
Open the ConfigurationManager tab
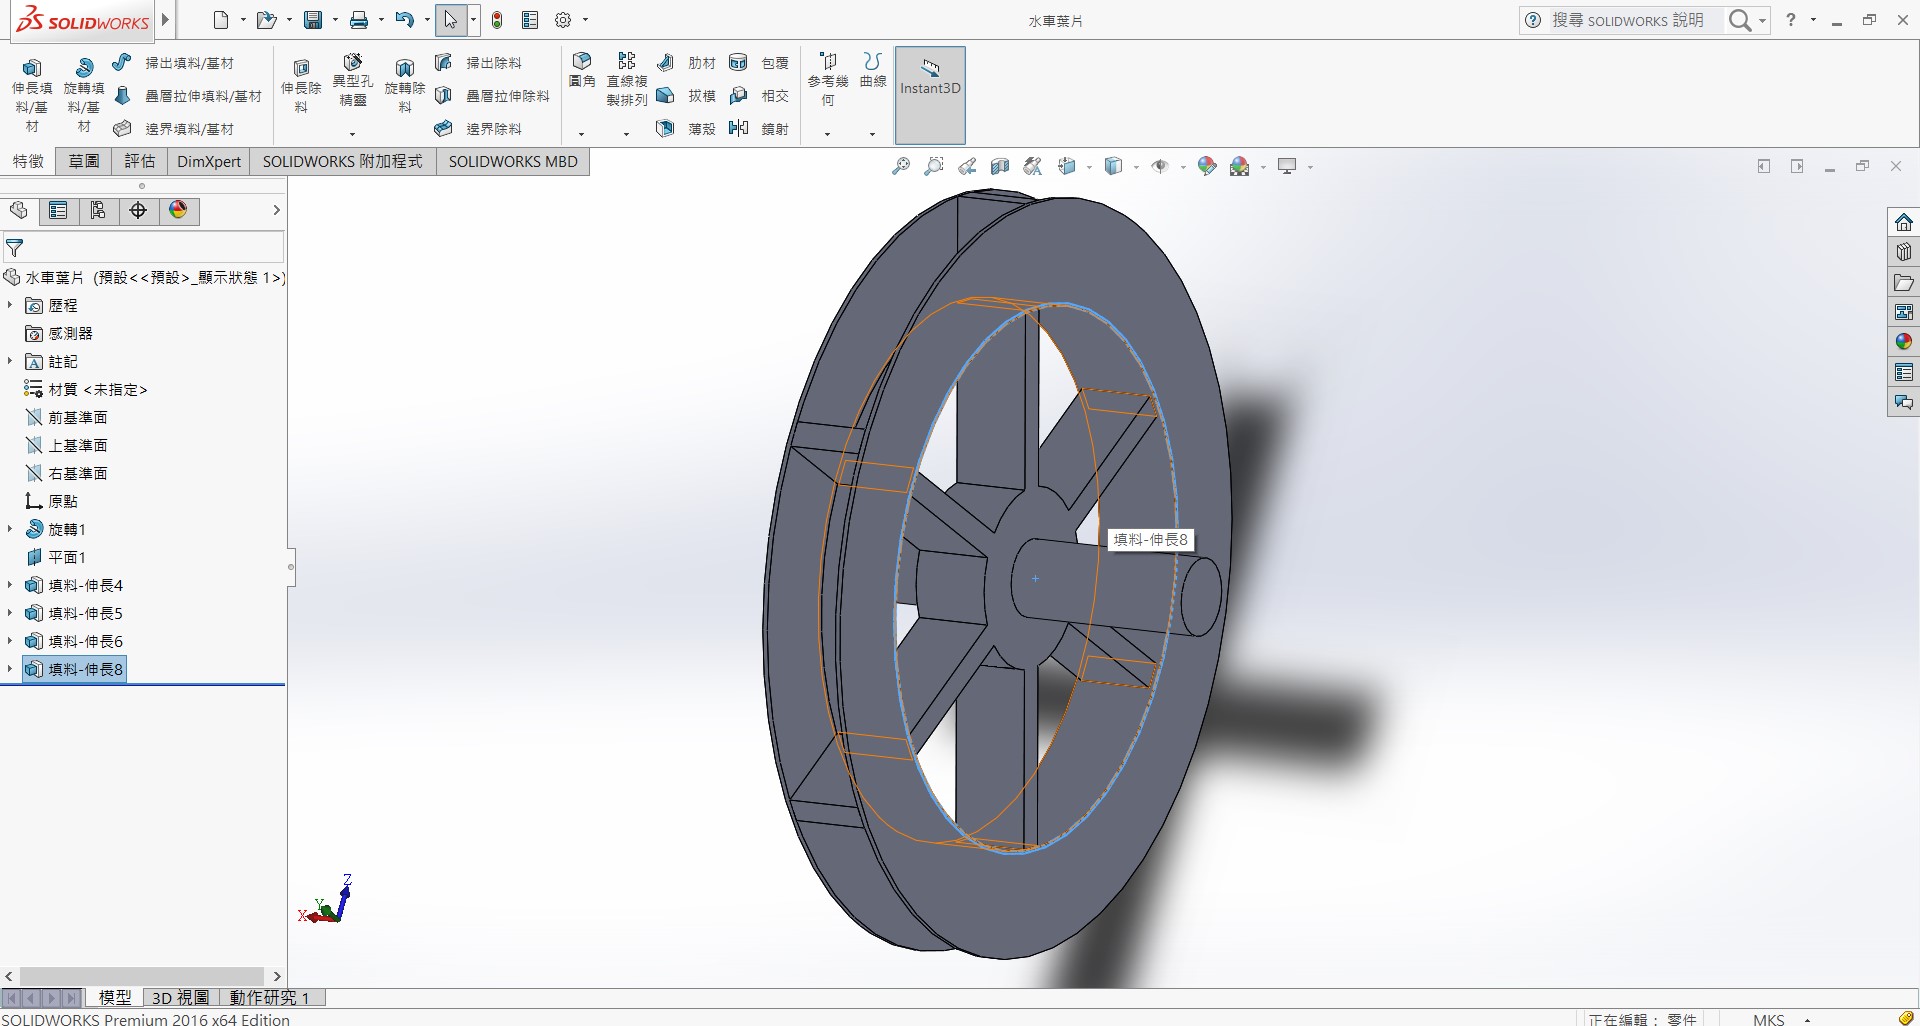click(x=98, y=210)
